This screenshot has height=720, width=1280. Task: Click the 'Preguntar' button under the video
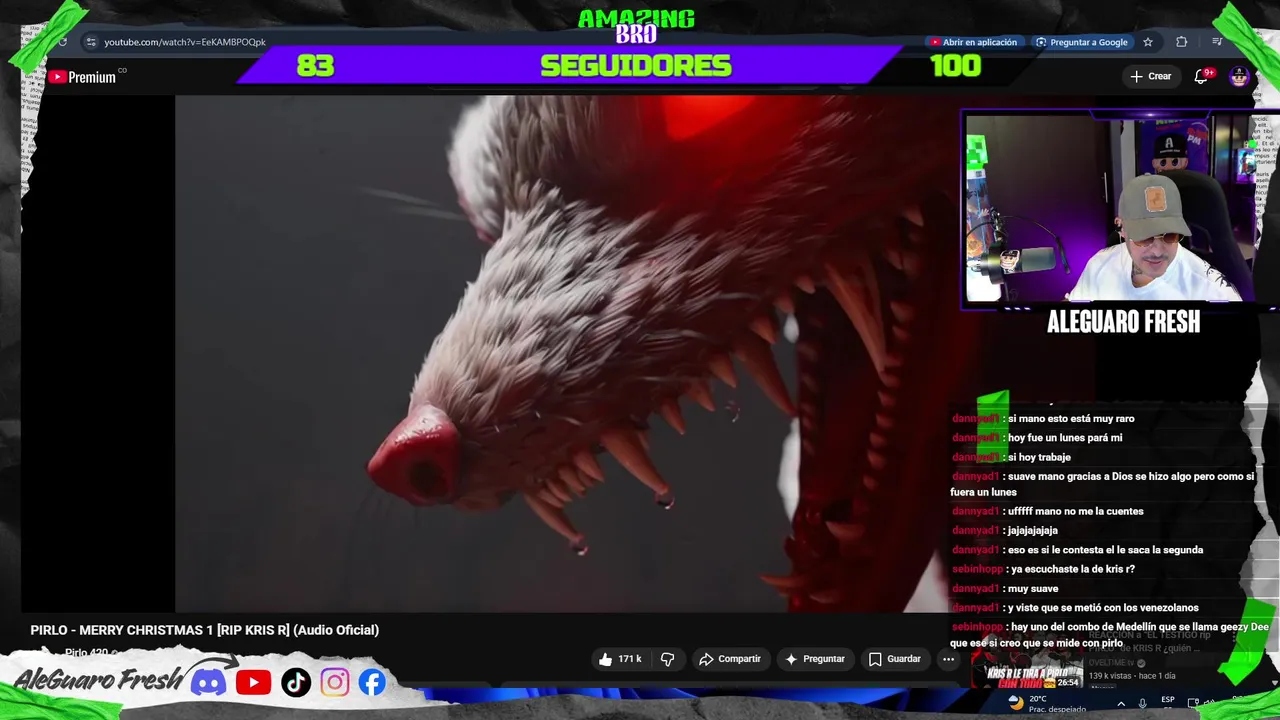coord(815,659)
